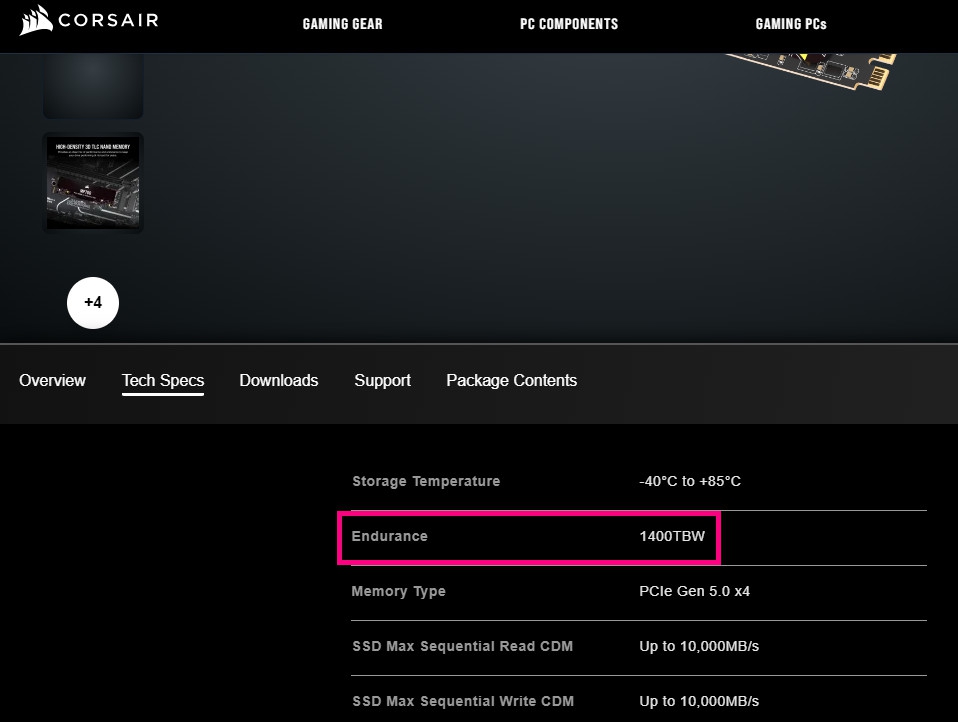Click the SSD Max Sequential Read CDM label

tap(463, 646)
